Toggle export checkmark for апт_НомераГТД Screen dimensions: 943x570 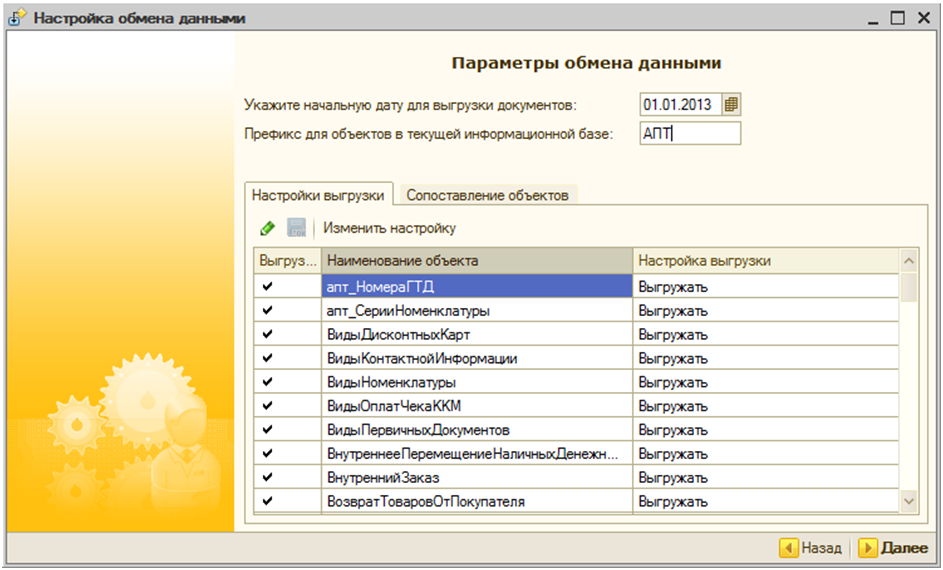coord(267,287)
